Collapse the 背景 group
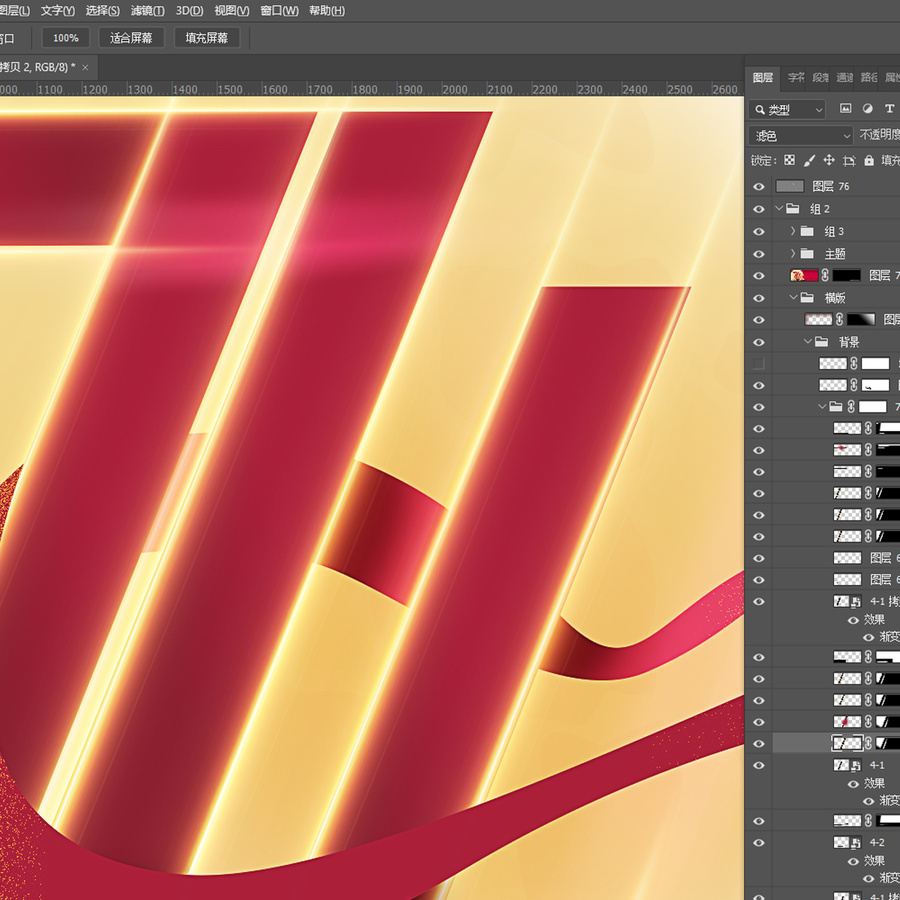The width and height of the screenshot is (900, 900). 808,342
